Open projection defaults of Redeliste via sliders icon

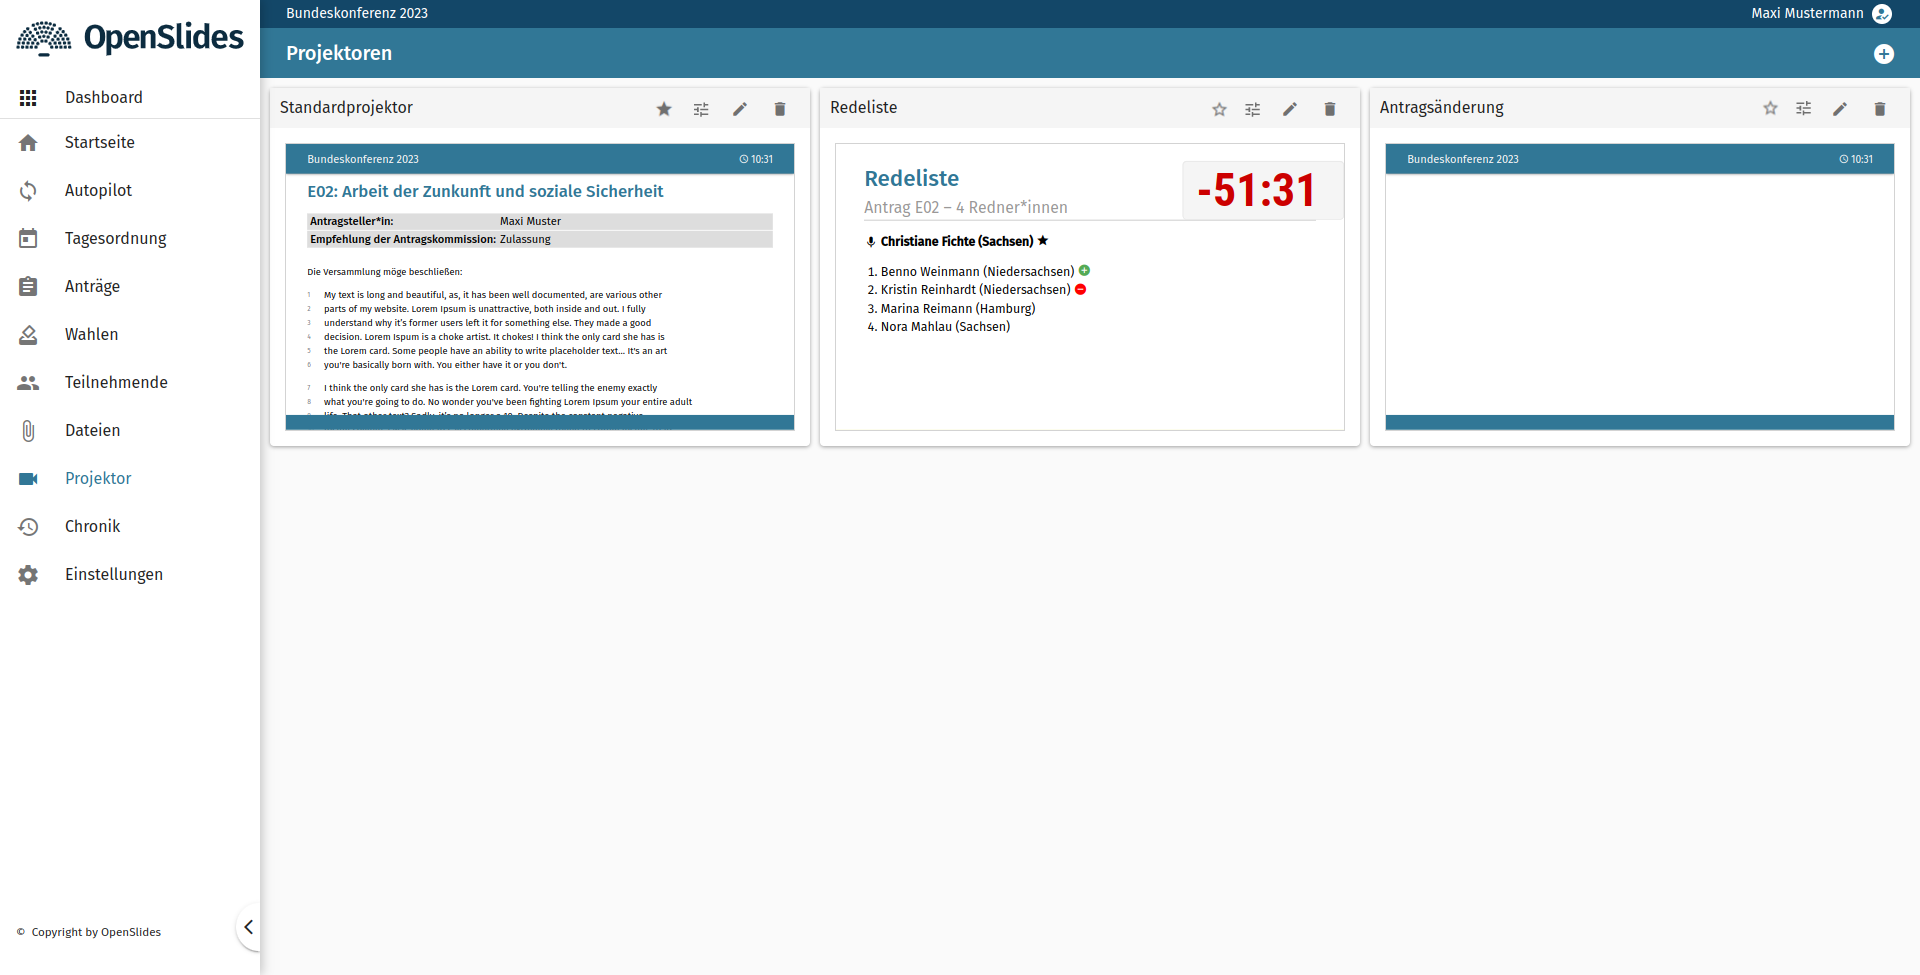click(x=1252, y=109)
